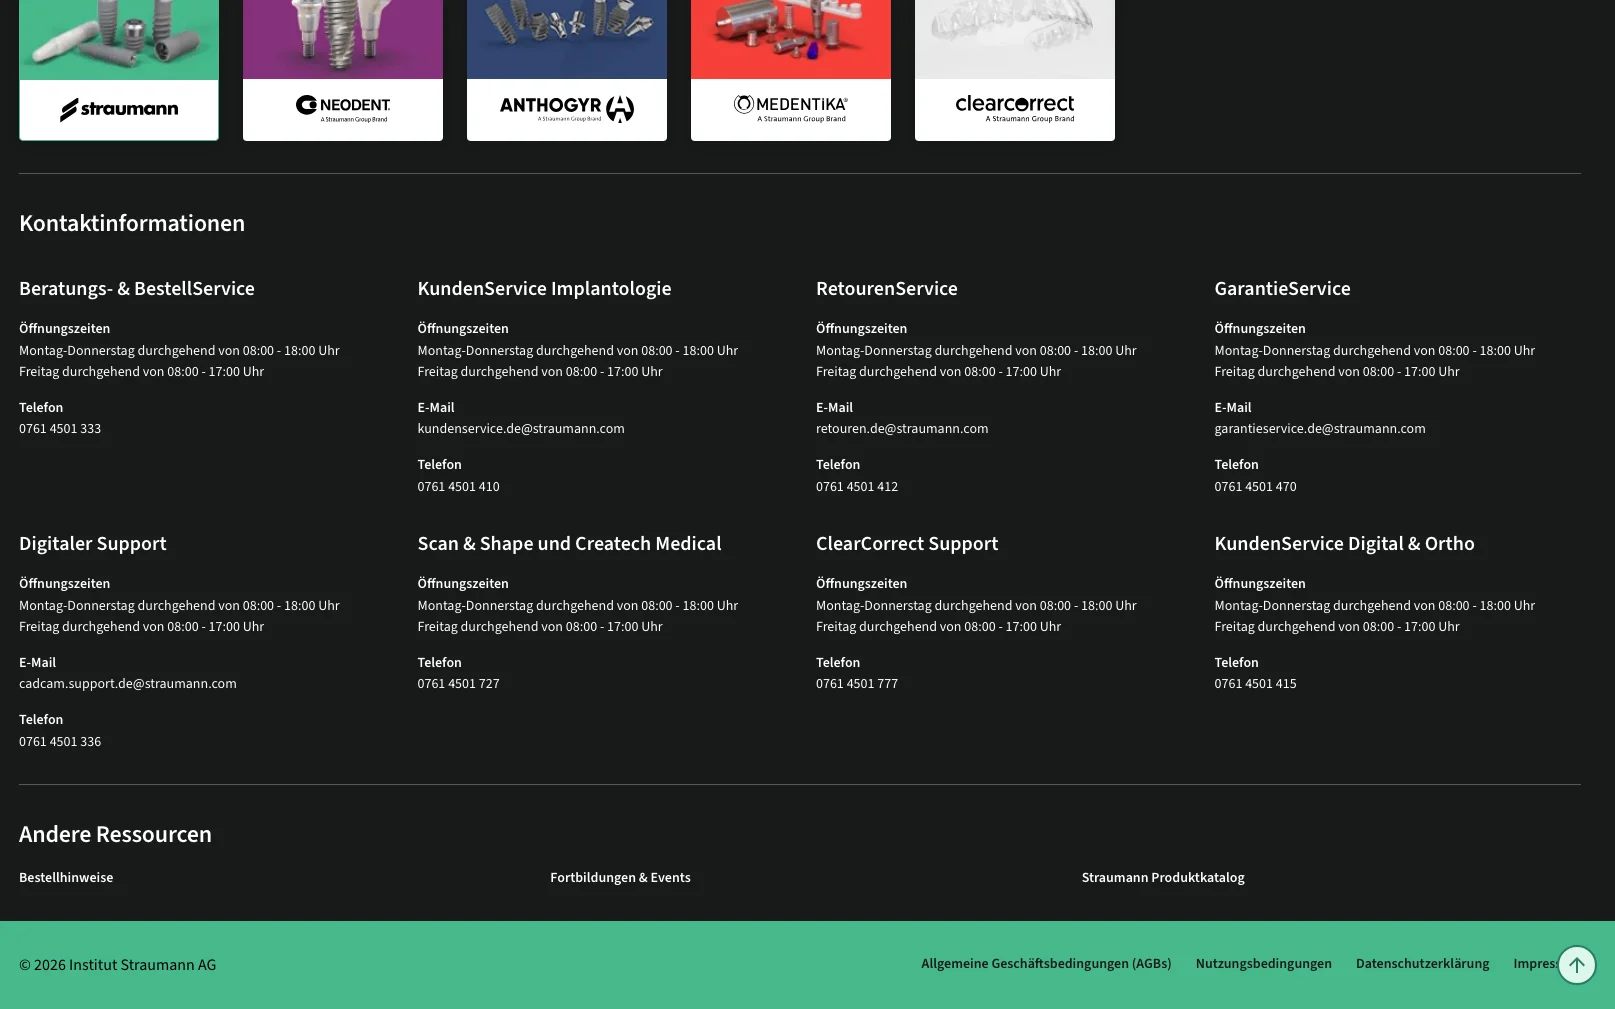Click kundenservice.de@straumann.com email link
Image resolution: width=1615 pixels, height=1009 pixels.
point(521,429)
